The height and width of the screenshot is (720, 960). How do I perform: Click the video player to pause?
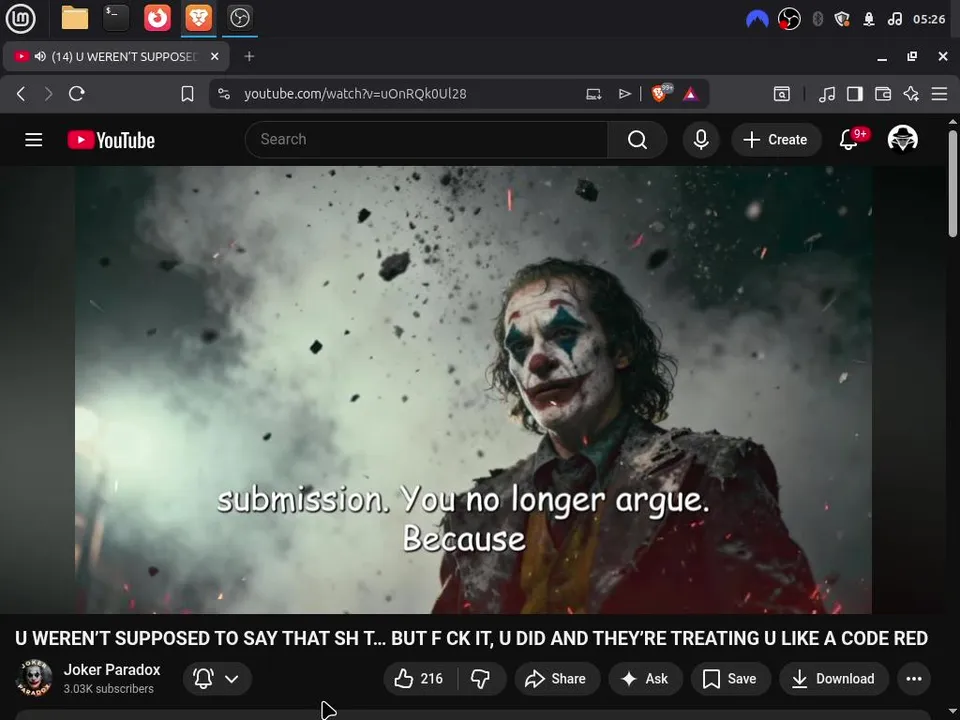click(473, 389)
